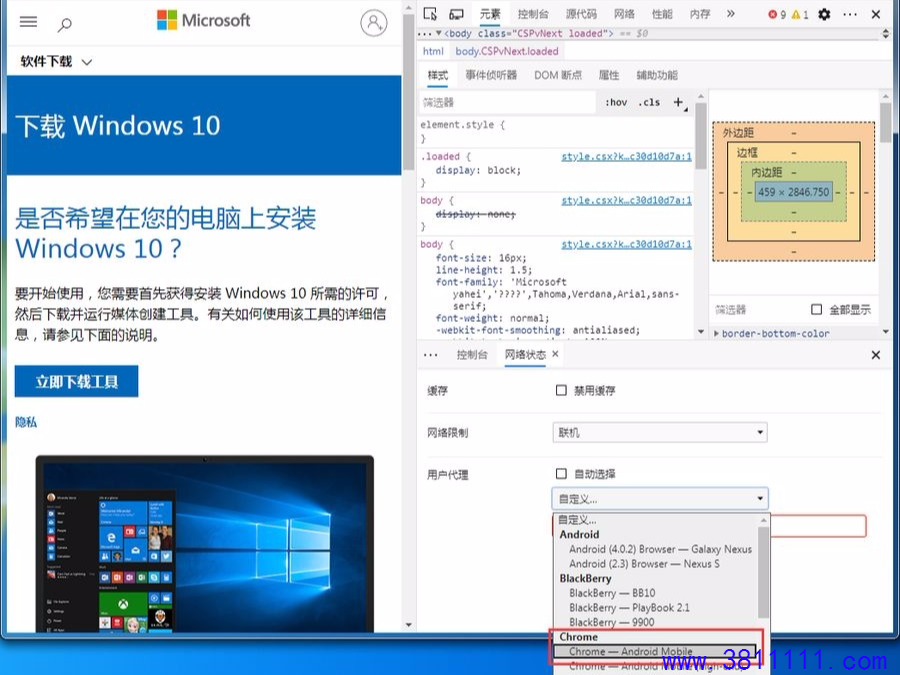
Task: Activate the inspect element picker icon
Action: [430, 14]
